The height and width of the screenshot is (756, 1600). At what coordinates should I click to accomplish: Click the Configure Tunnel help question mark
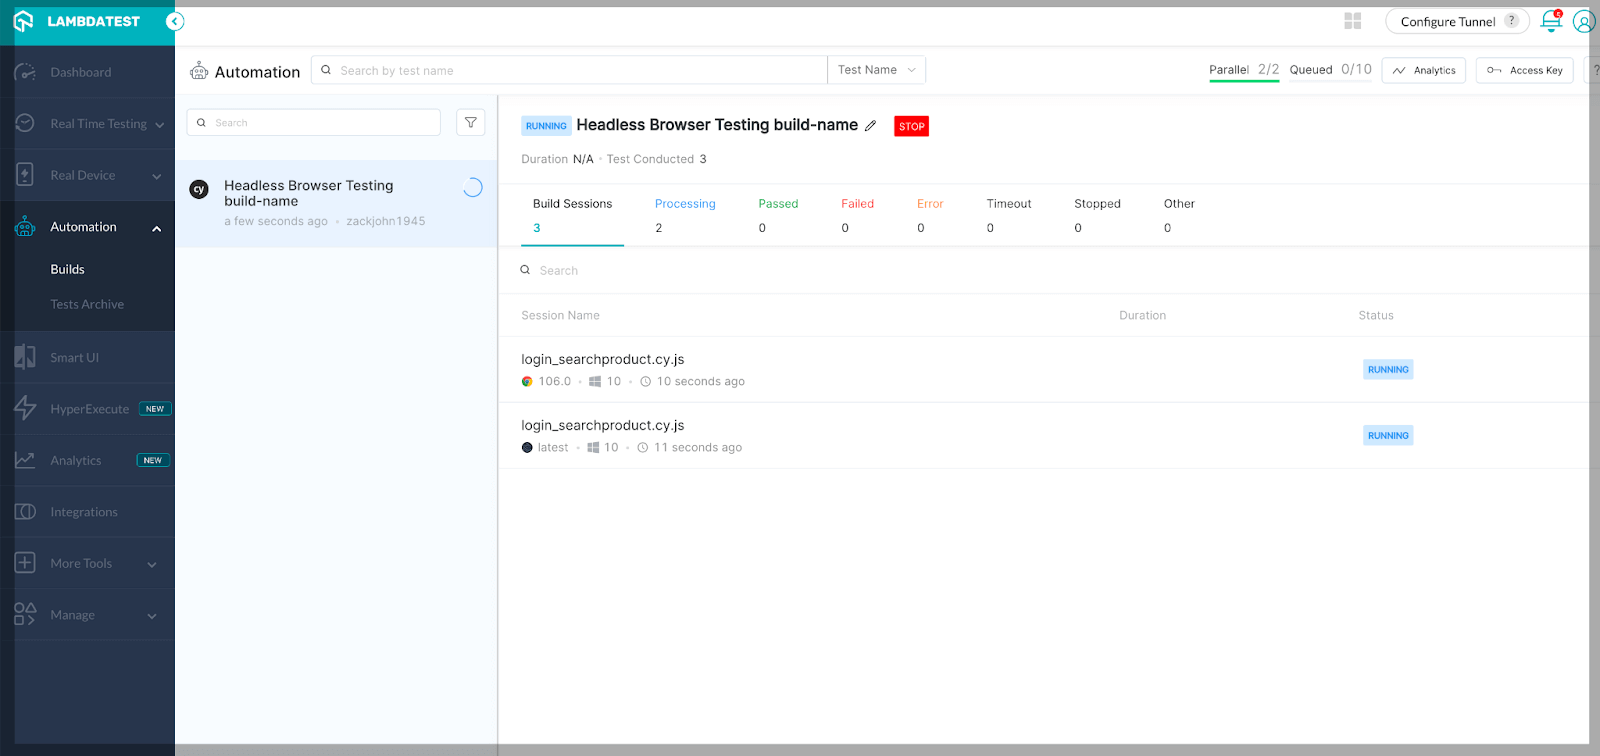click(x=1511, y=20)
